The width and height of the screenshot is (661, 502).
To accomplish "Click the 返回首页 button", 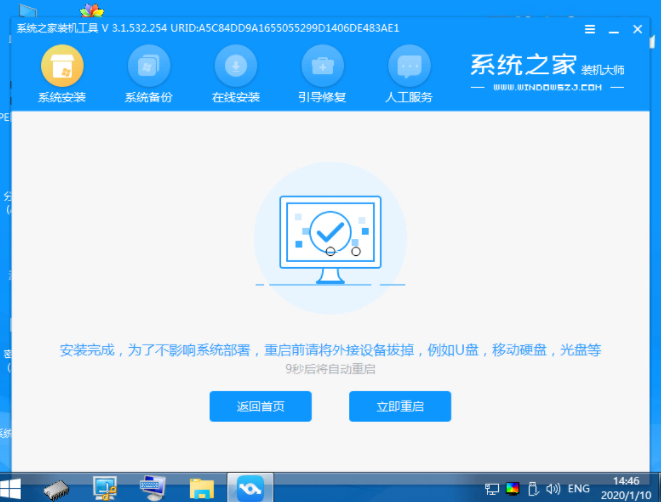I will [261, 406].
